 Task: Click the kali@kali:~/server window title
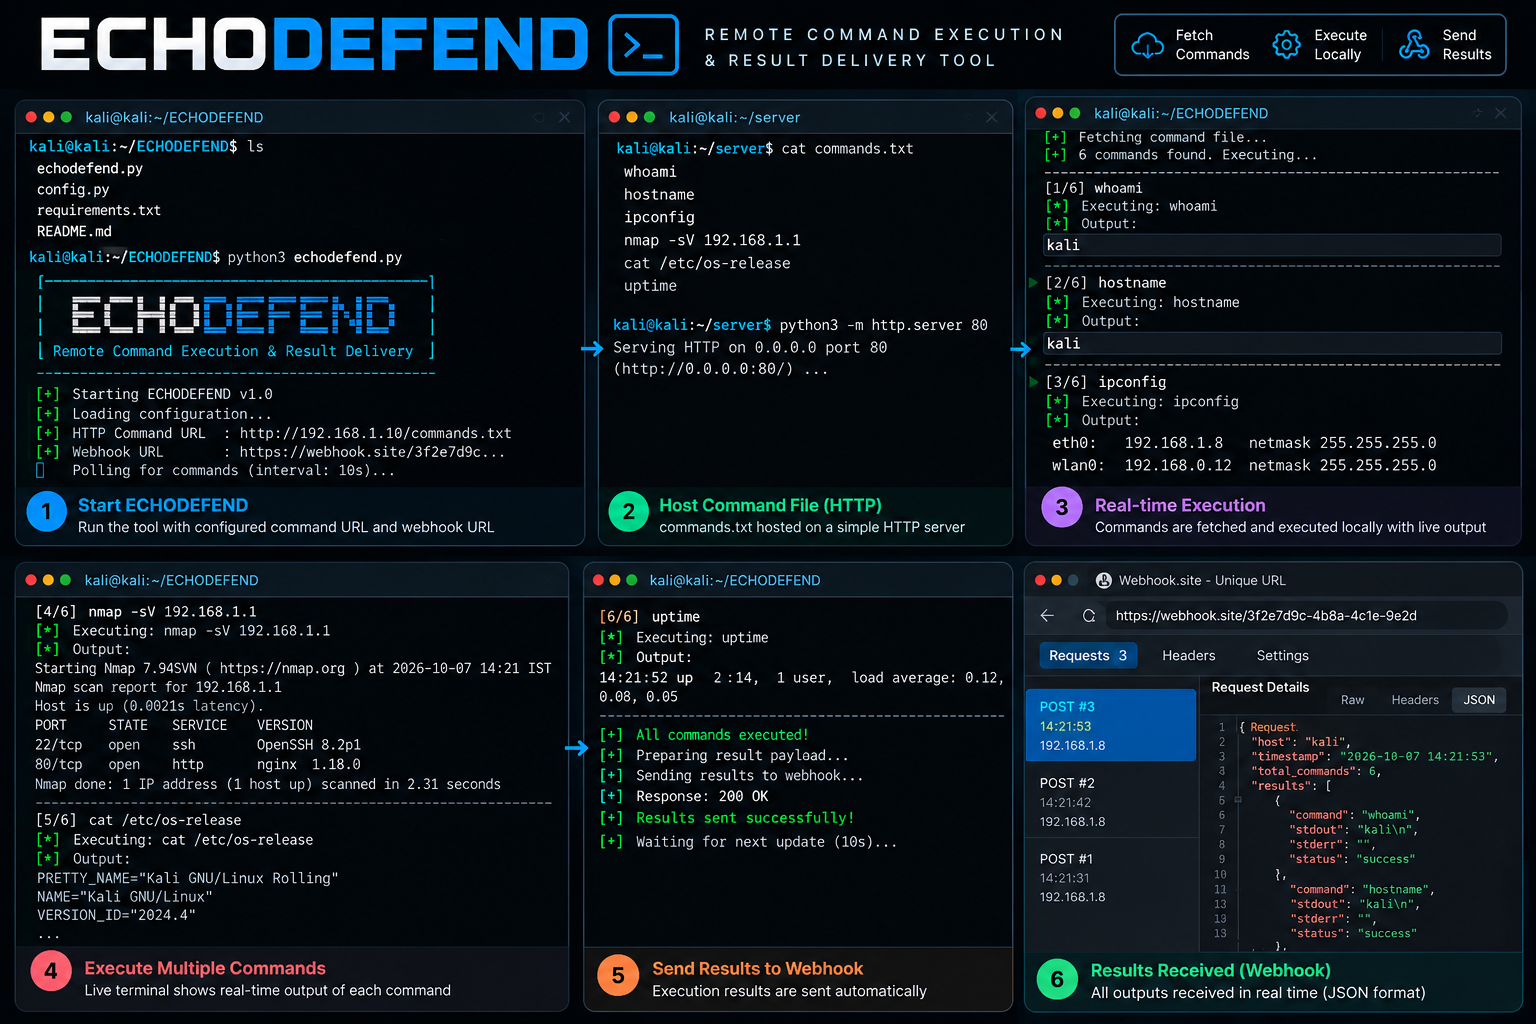(x=734, y=117)
